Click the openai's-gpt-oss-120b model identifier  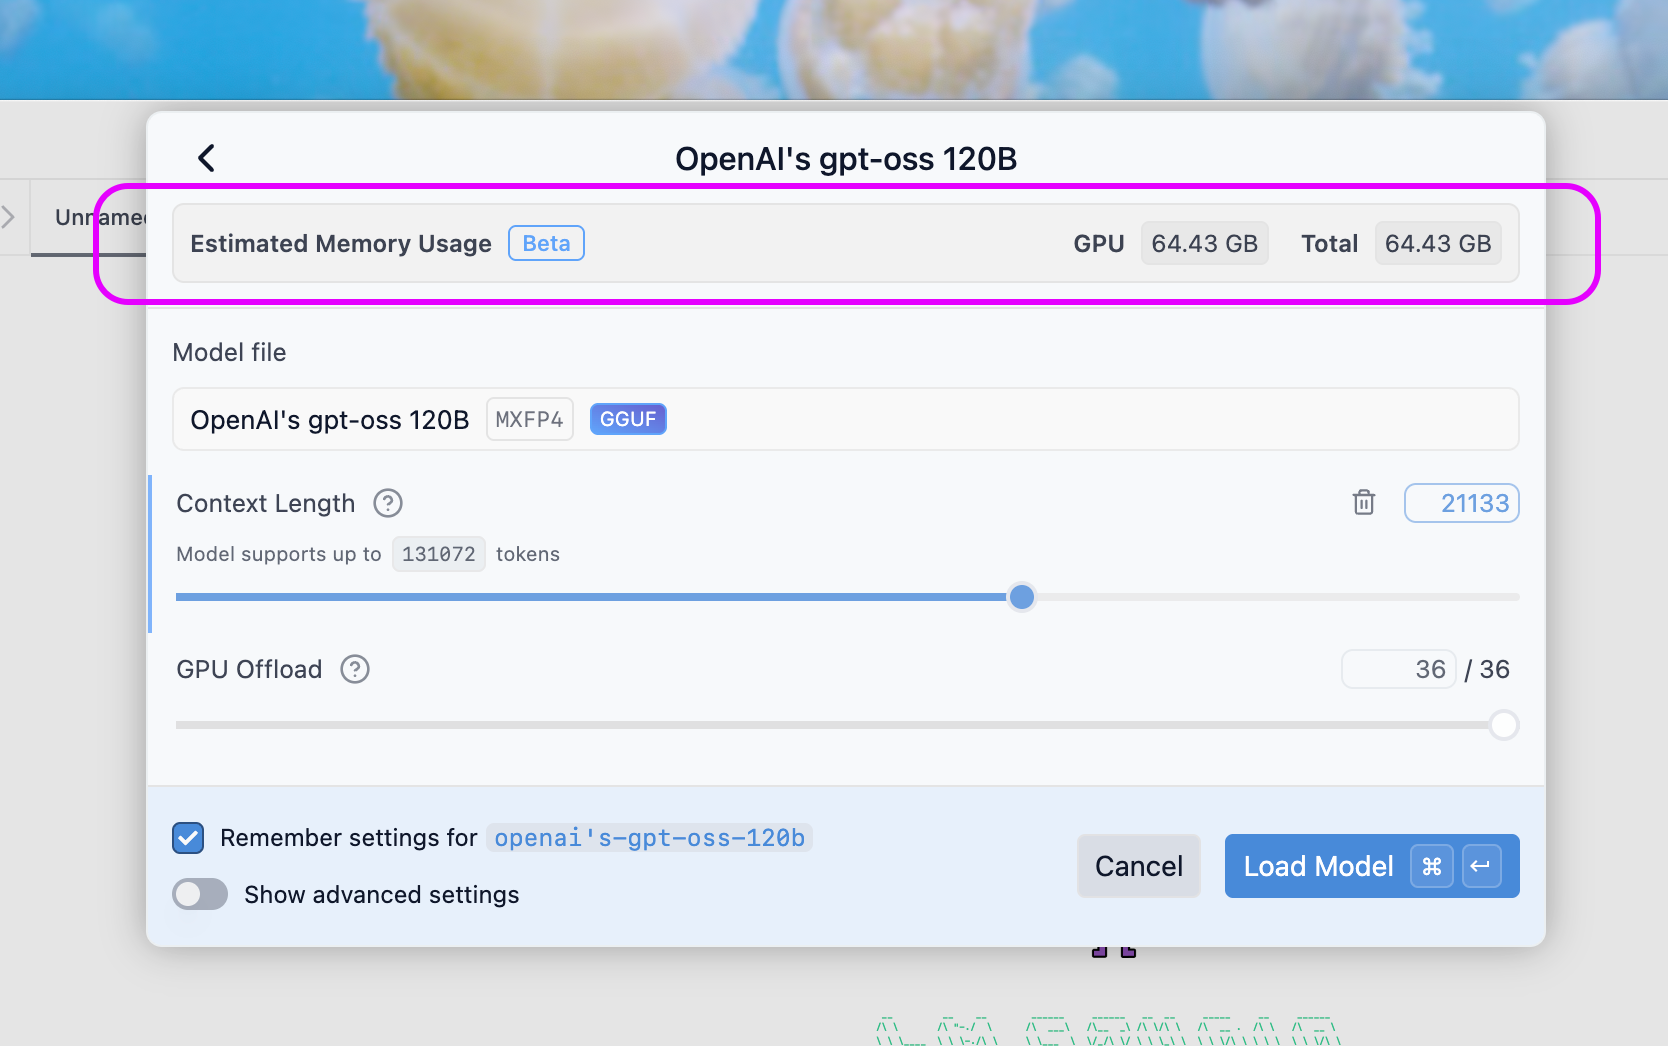tap(649, 838)
